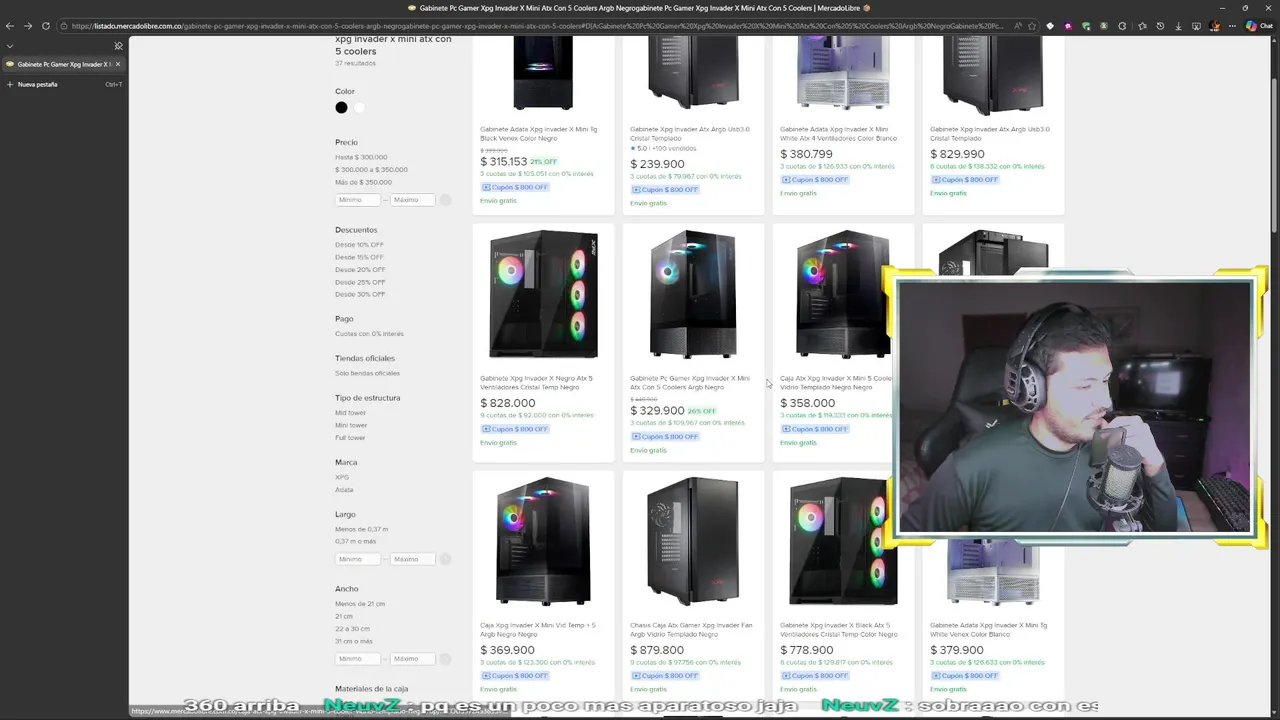The image size is (1280, 720).
Task: Go back with the browser back arrow
Action: click(x=10, y=26)
